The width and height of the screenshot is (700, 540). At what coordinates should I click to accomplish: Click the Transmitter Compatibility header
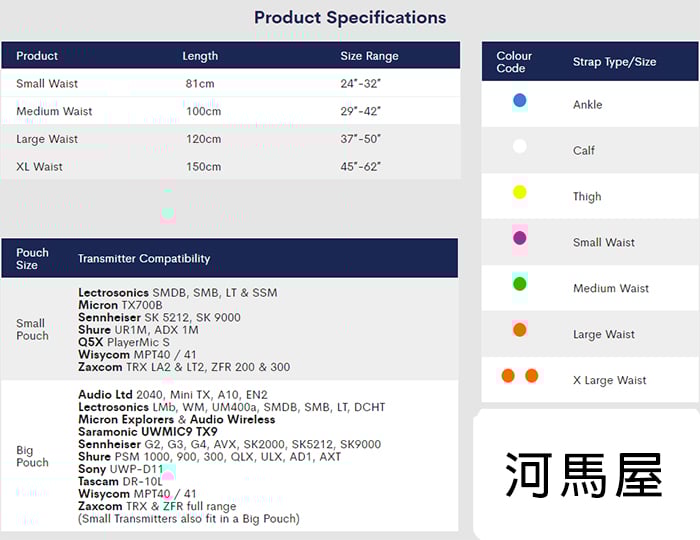tap(144, 258)
